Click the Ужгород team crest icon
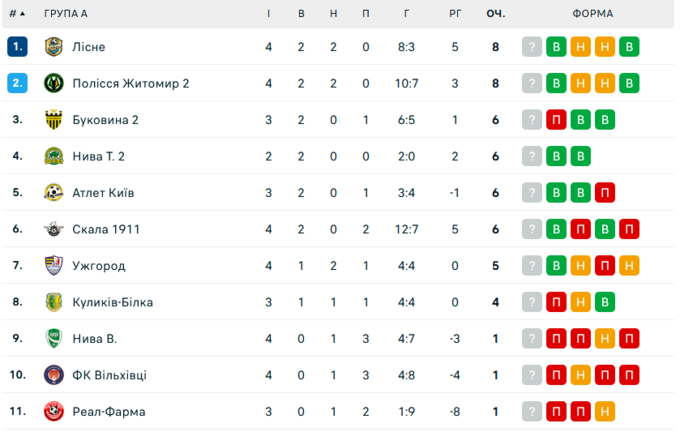This screenshot has height=432, width=680. (x=53, y=266)
